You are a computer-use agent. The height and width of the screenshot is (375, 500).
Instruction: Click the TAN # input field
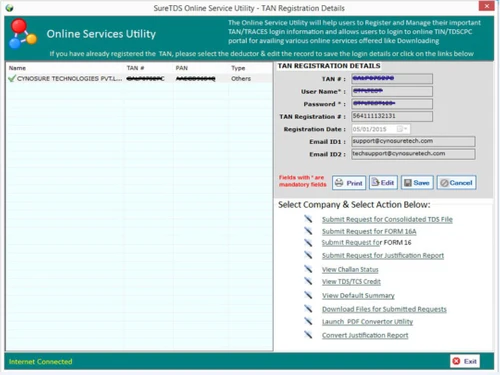(392, 79)
